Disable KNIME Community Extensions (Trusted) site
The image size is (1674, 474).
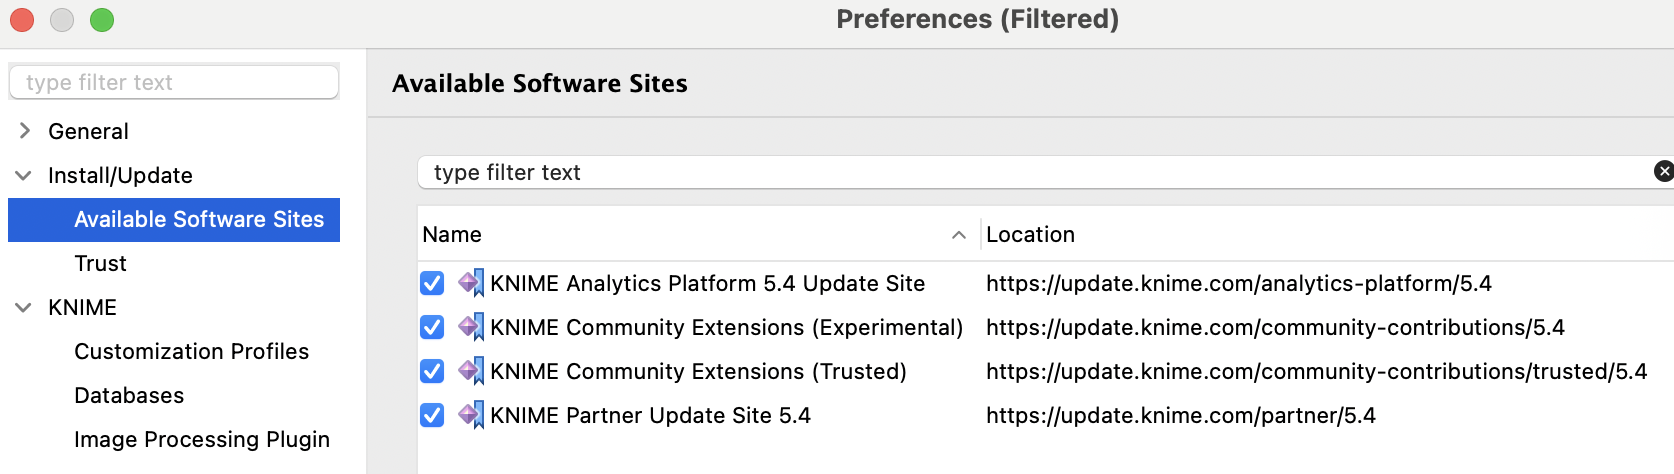point(432,371)
